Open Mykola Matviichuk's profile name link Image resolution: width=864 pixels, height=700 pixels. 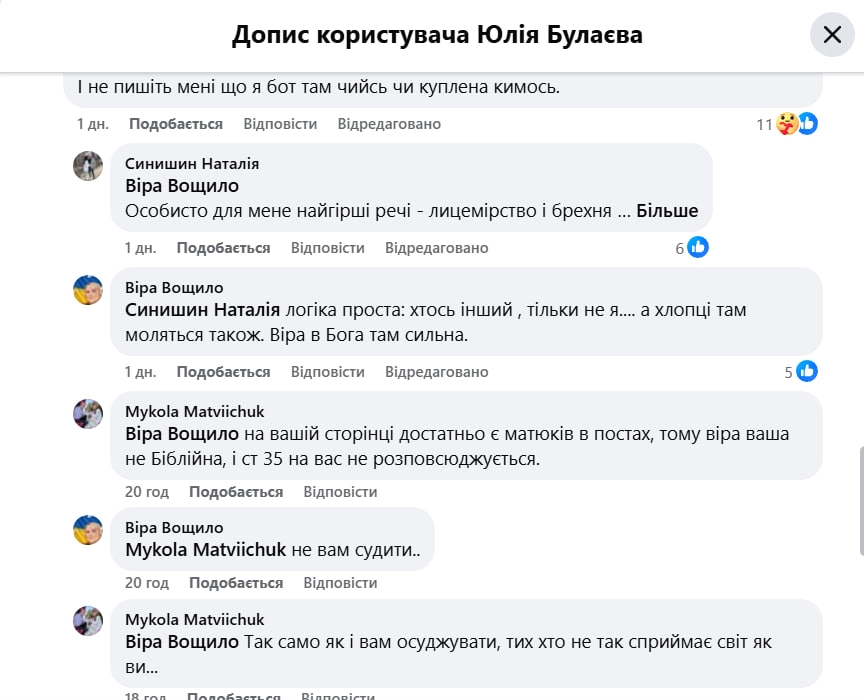pyautogui.click(x=194, y=411)
